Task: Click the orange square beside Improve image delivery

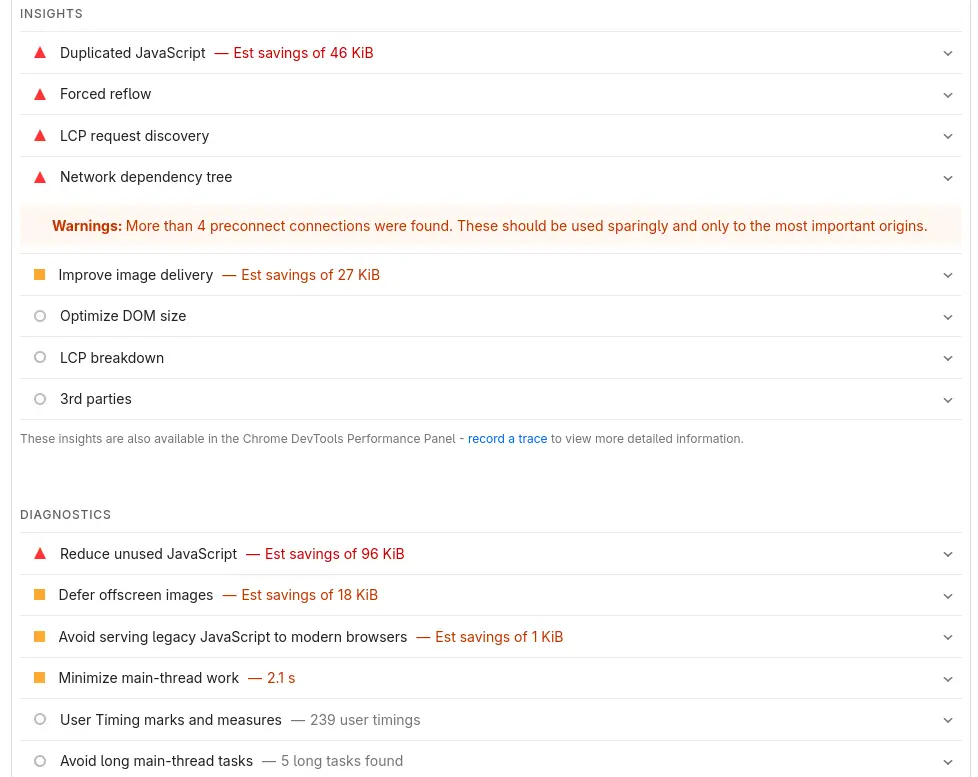Action: coord(40,275)
